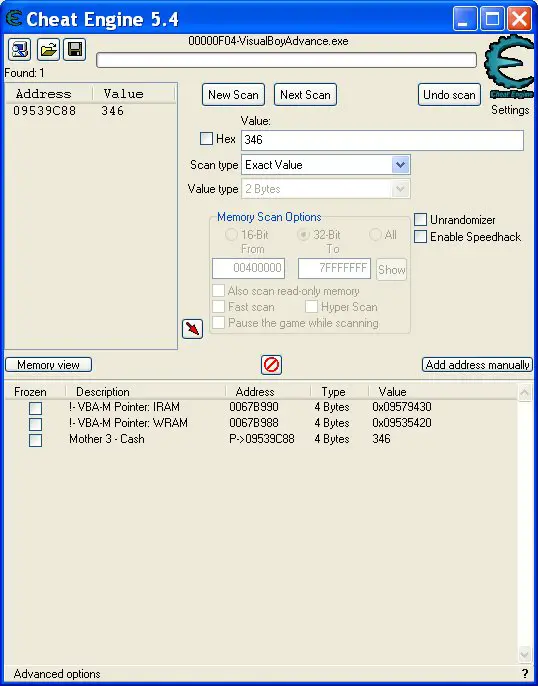Click the value 0x09579430
The width and height of the screenshot is (538, 686).
point(402,407)
